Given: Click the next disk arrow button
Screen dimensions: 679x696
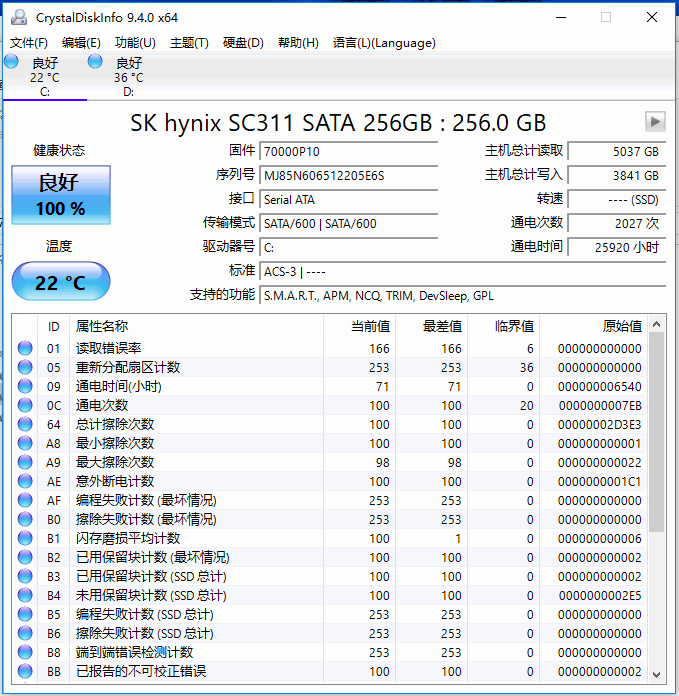Looking at the screenshot, I should coord(655,122).
